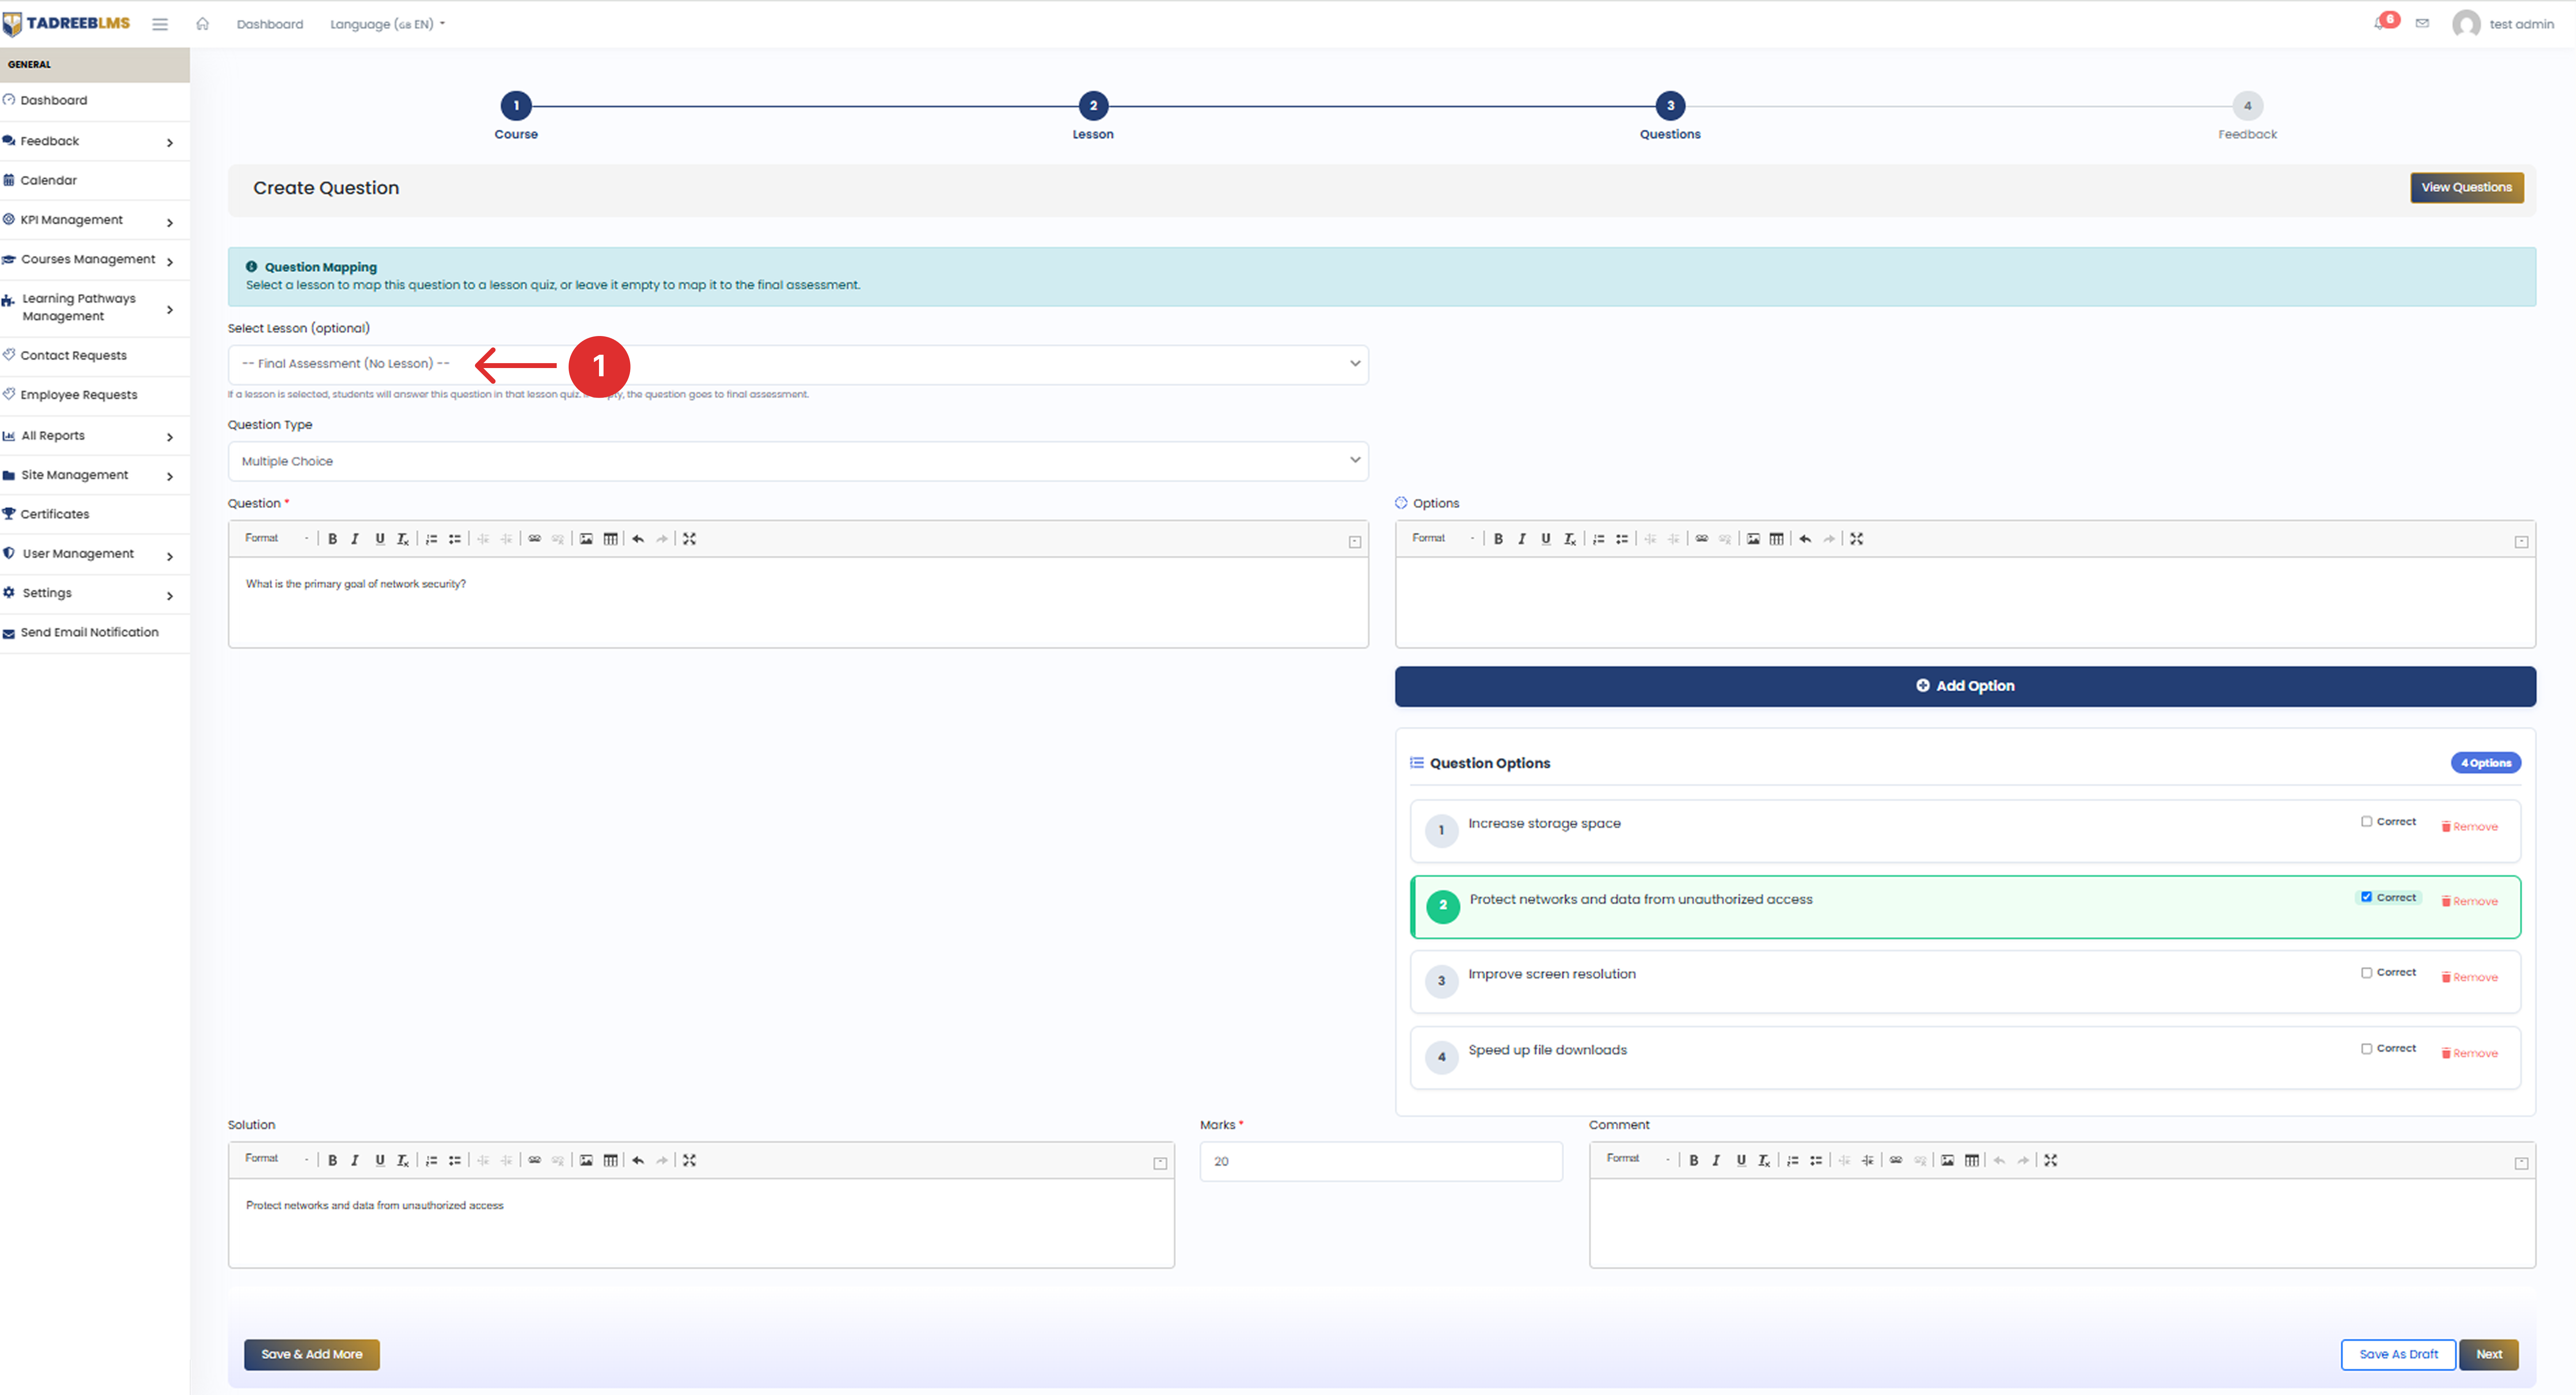The height and width of the screenshot is (1395, 2576).
Task: Open Send Email Notification in the sidebar
Action: click(95, 632)
